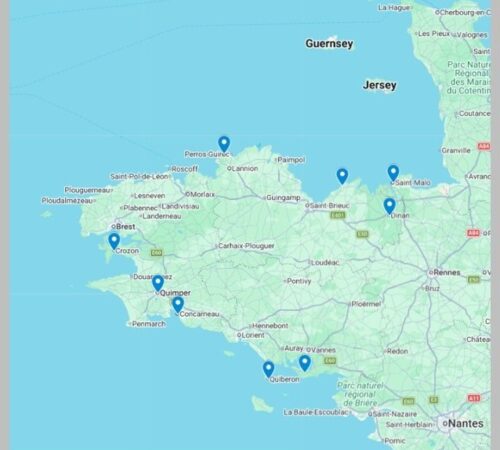Screen dimensions: 500x450
Task: Select the pin marker at Crozon
Action: click(114, 242)
